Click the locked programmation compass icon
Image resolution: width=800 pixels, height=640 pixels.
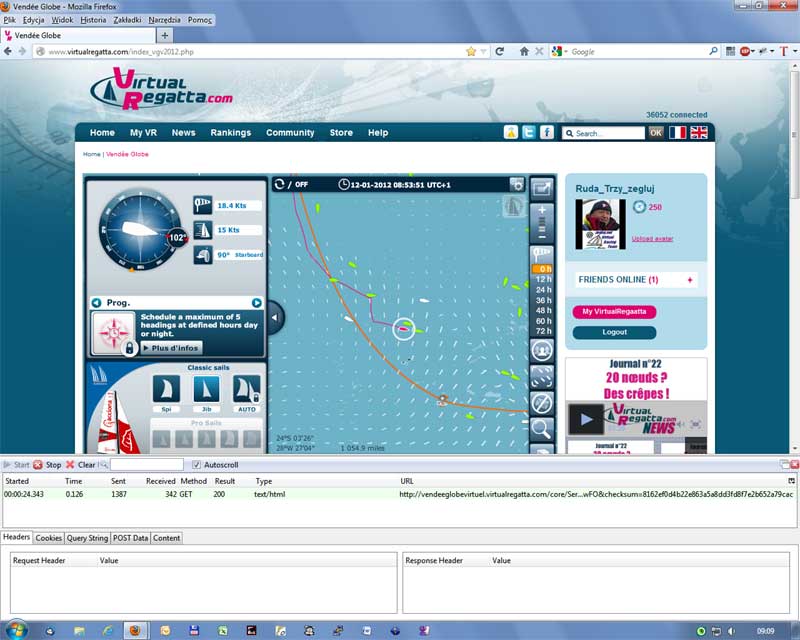click(113, 333)
